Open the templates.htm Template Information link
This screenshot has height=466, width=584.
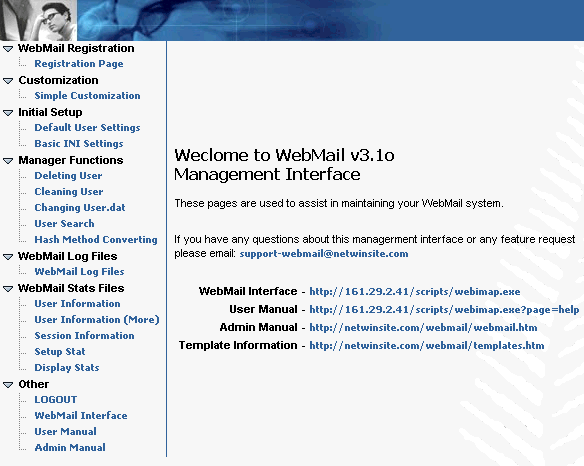tap(426, 345)
